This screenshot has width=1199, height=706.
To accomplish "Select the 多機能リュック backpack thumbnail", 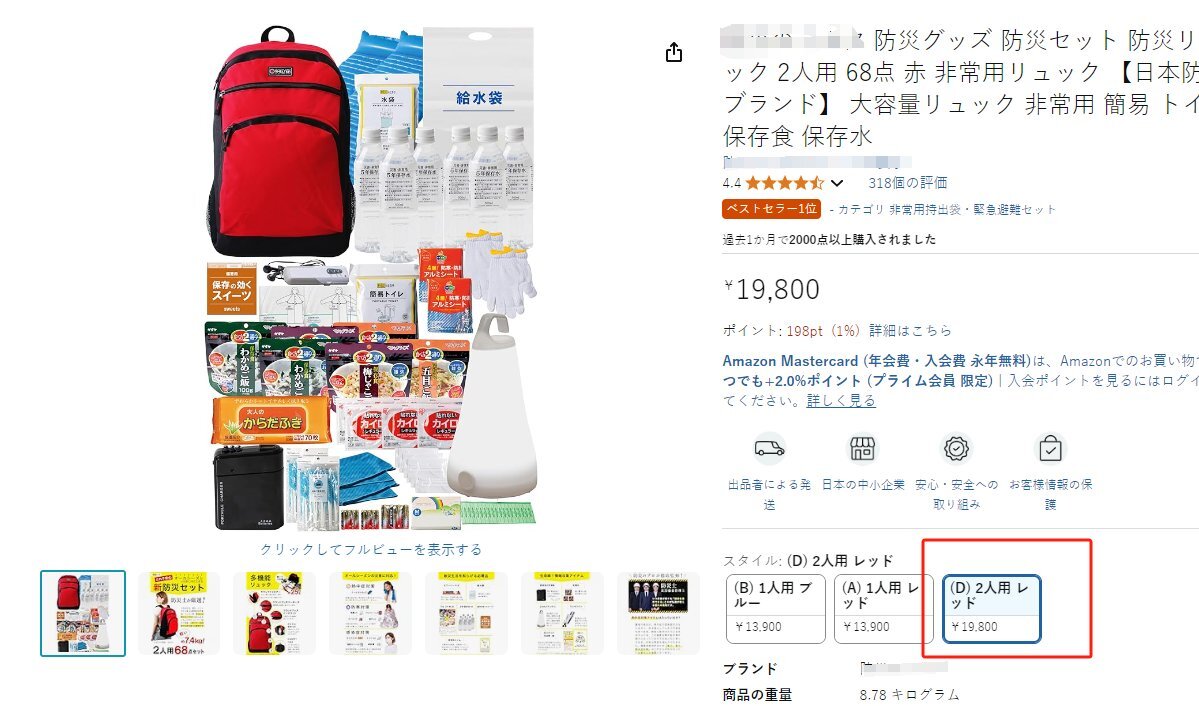I will click(x=275, y=613).
